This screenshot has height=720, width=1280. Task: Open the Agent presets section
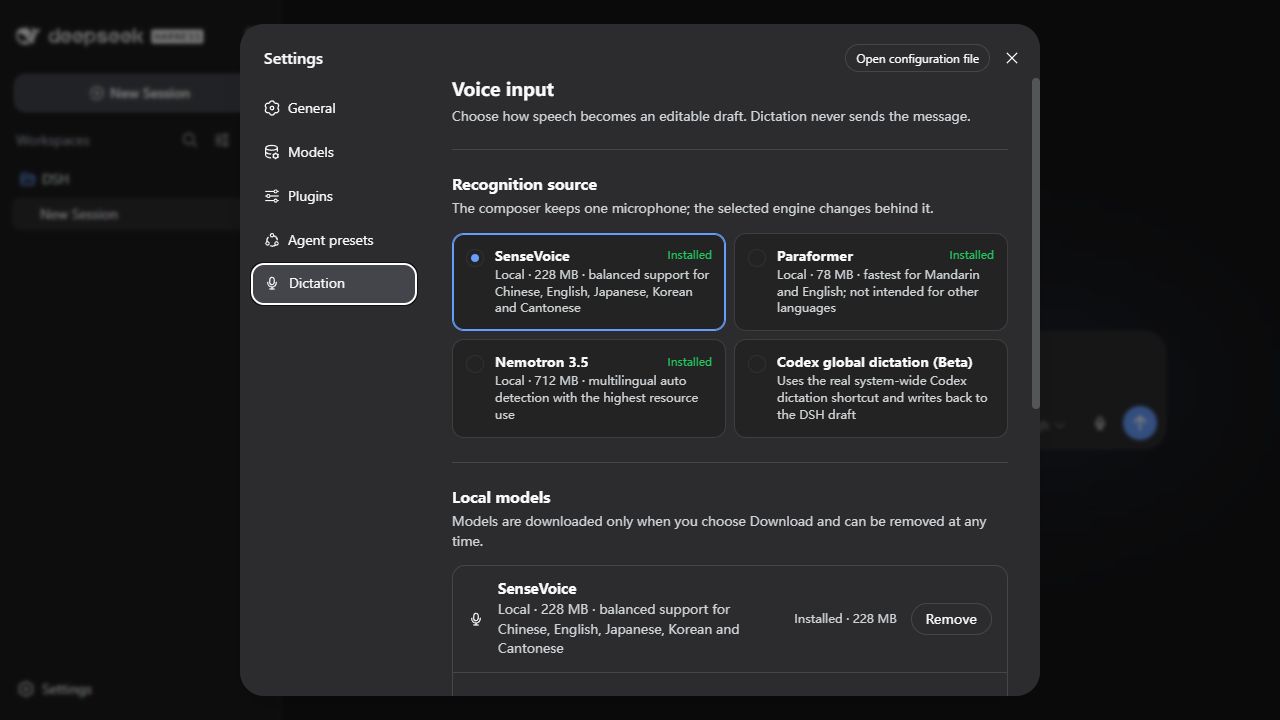pyautogui.click(x=333, y=240)
